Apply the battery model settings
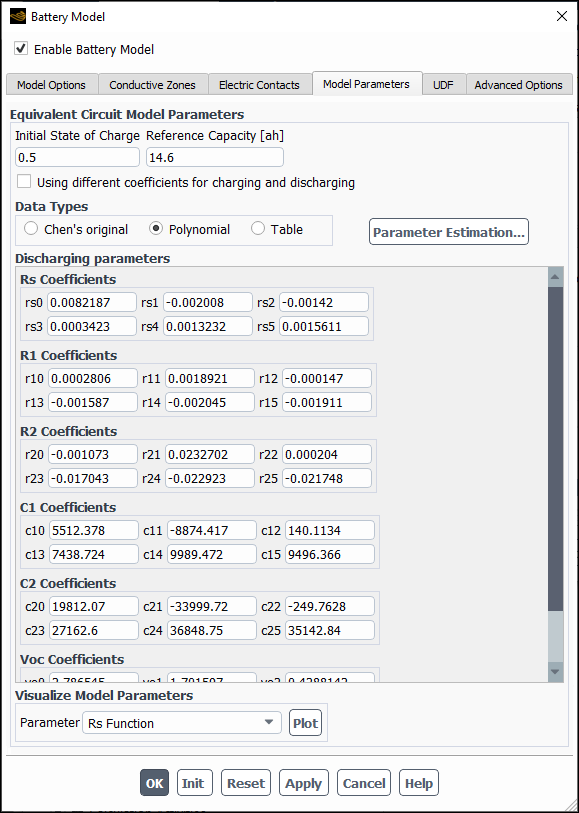 click(303, 783)
